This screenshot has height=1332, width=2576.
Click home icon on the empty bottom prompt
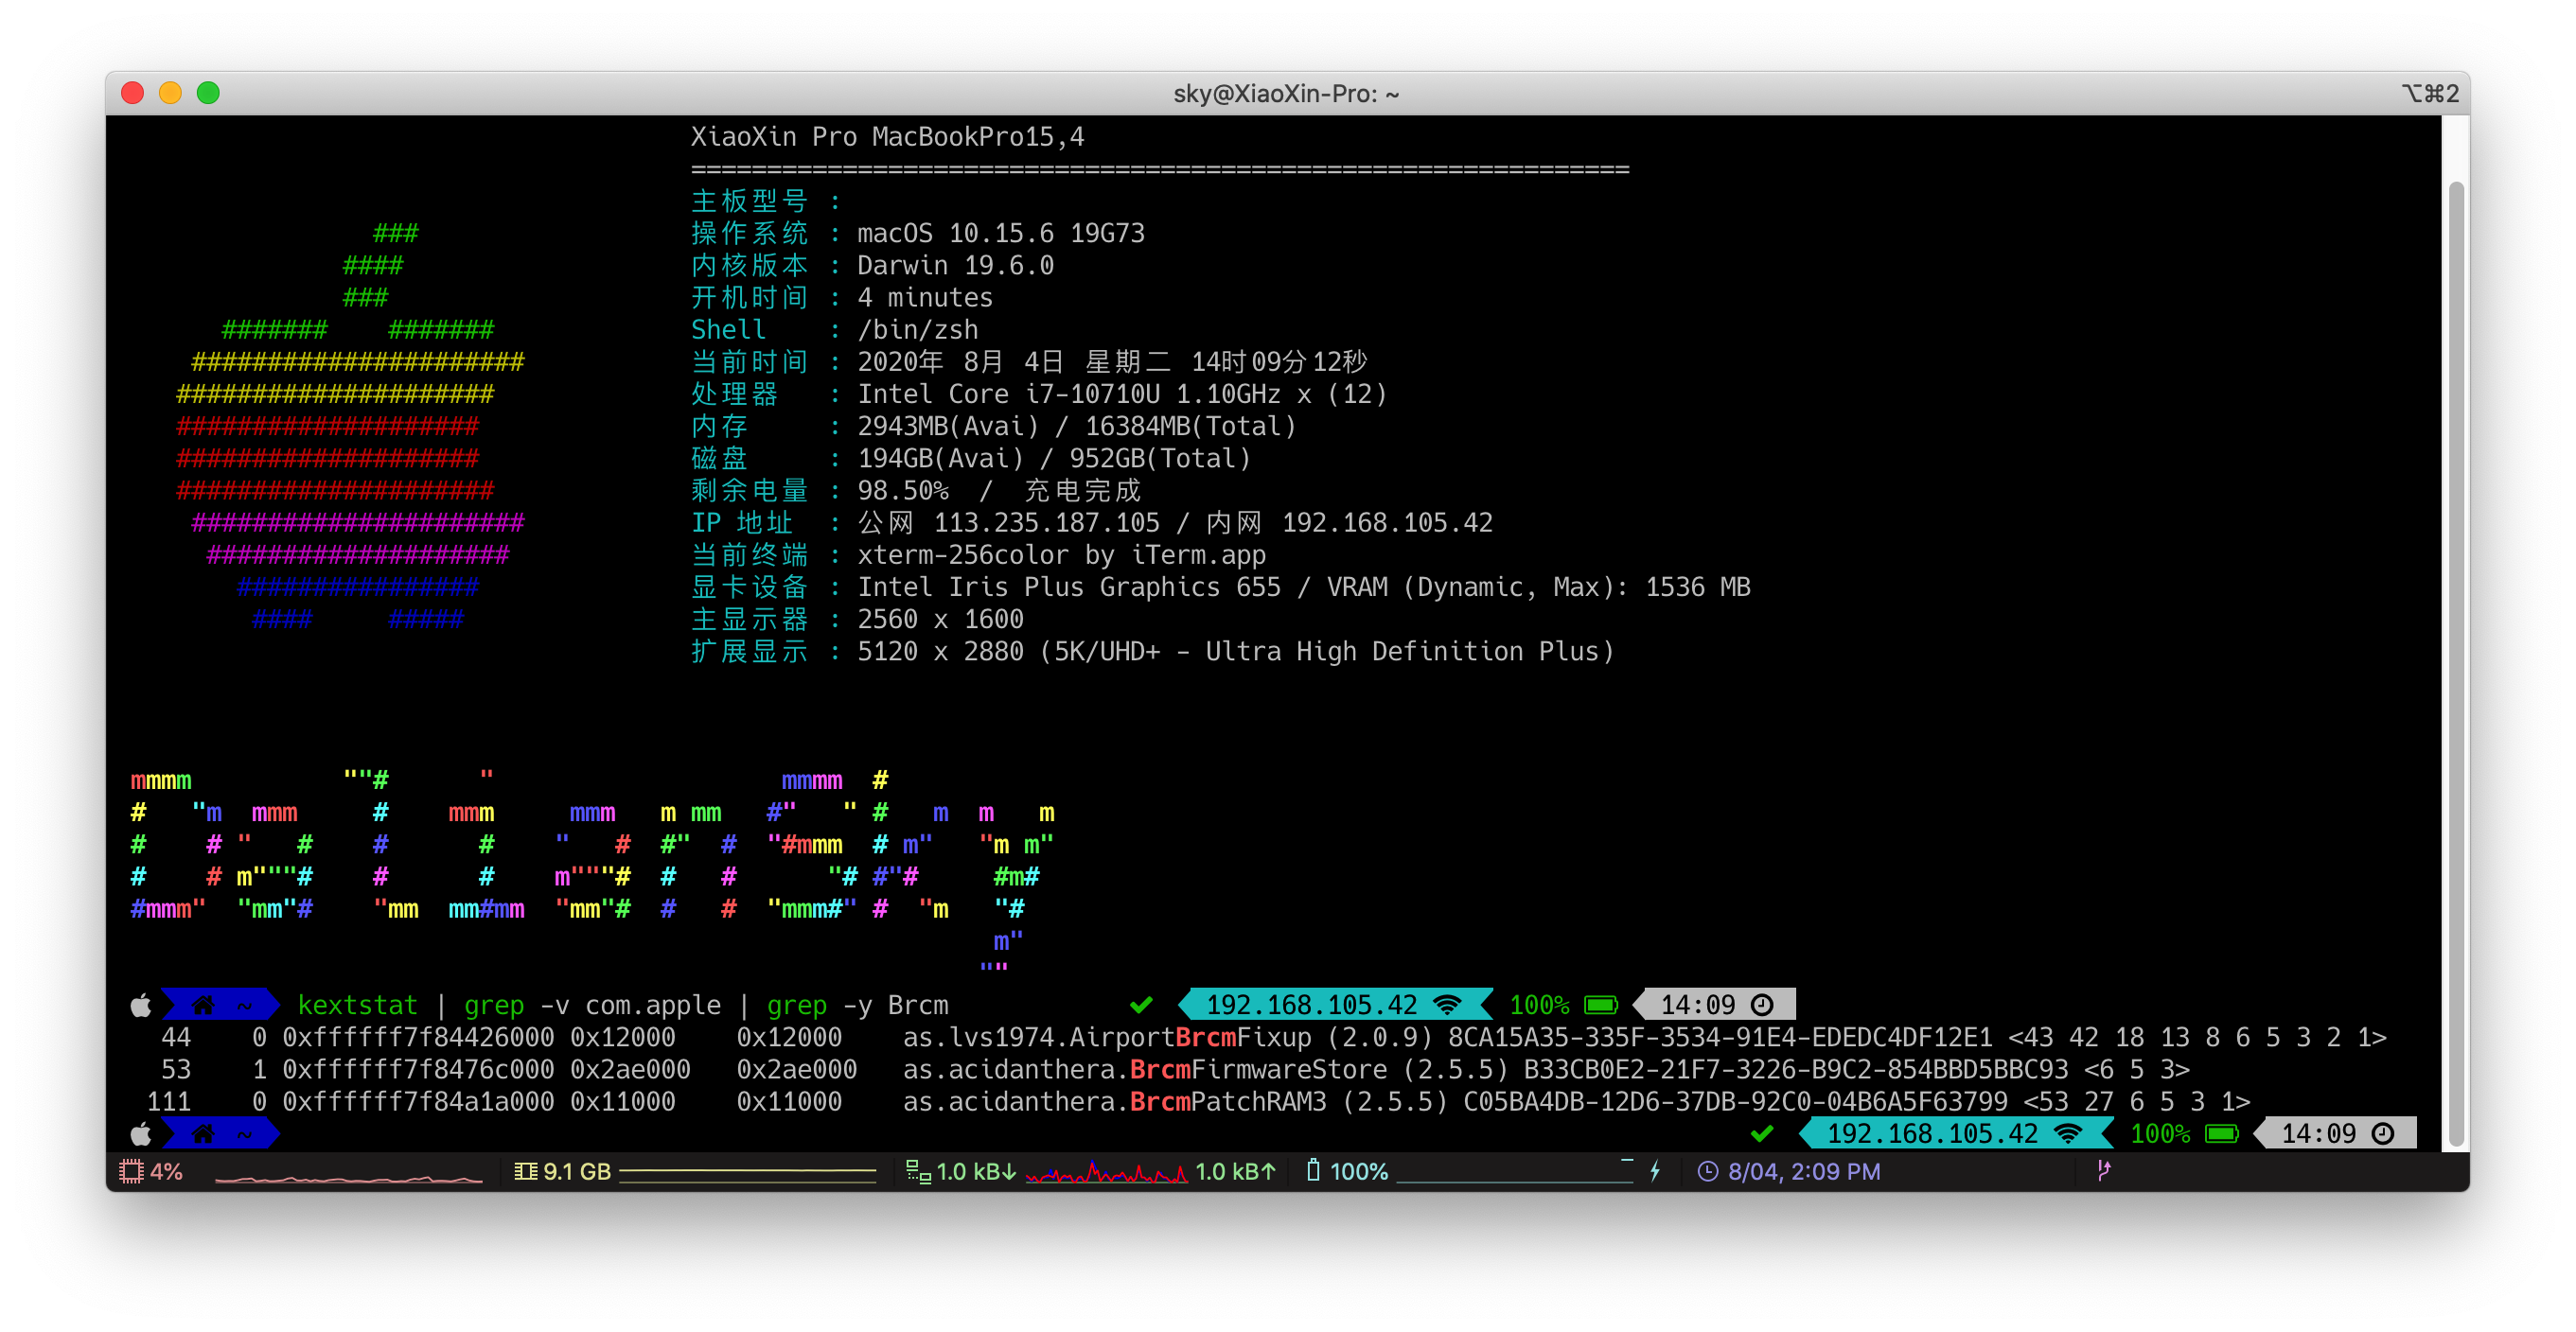203,1133
